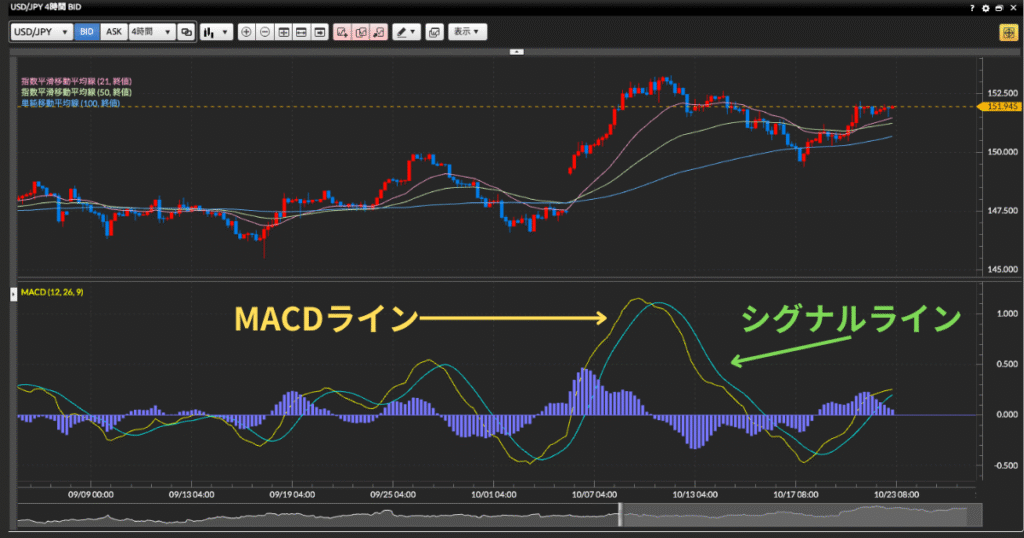Zoom out the chart with minus icon
This screenshot has height=538, width=1024.
point(265,32)
